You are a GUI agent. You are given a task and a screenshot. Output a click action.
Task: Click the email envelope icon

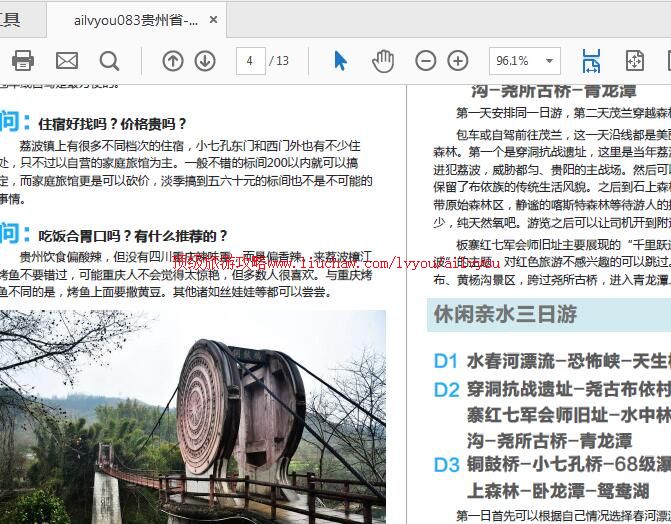(66, 61)
